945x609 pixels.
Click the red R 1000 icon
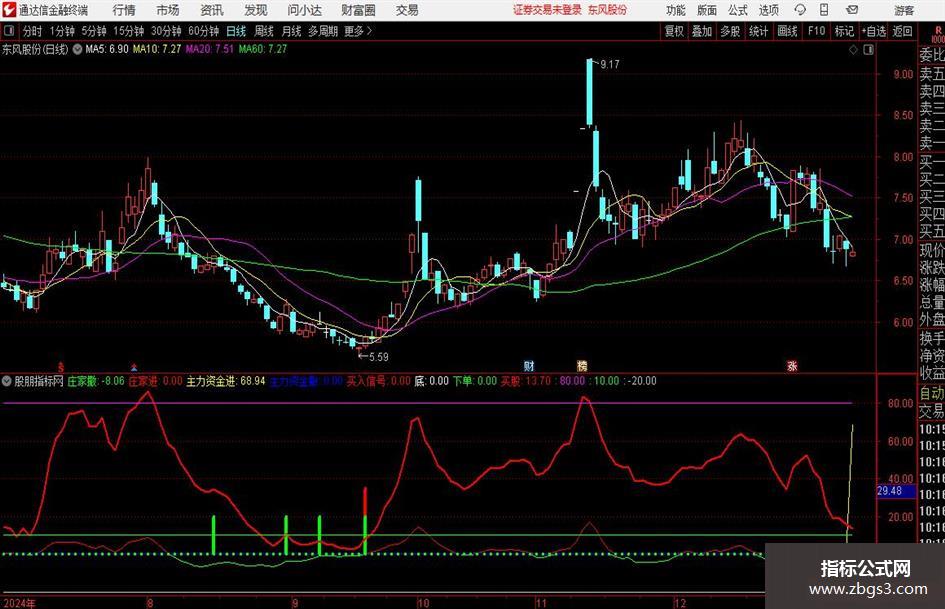[x=938, y=34]
